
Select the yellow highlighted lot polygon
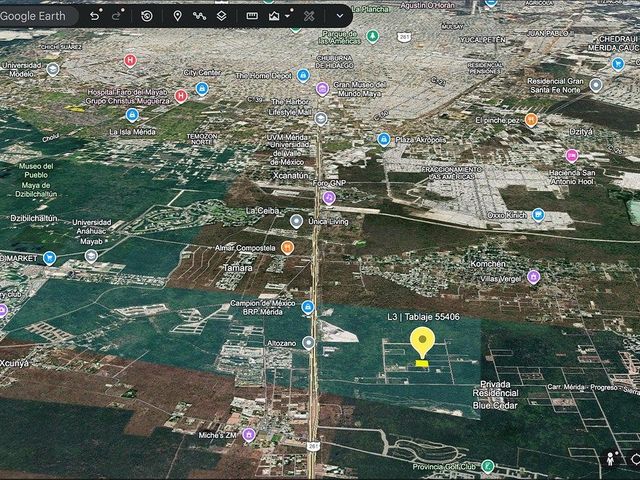coord(422,363)
